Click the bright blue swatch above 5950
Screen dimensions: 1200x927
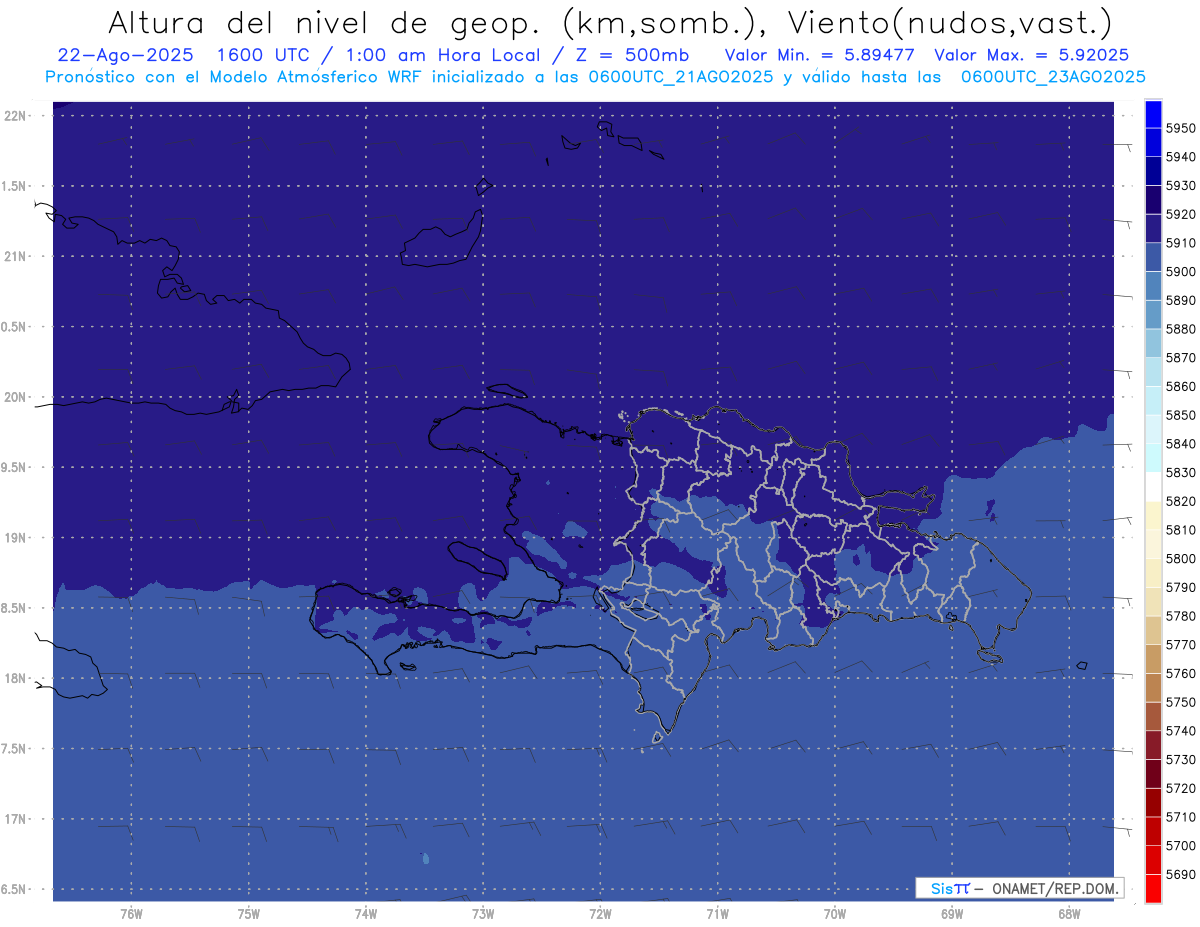[x=1153, y=114]
